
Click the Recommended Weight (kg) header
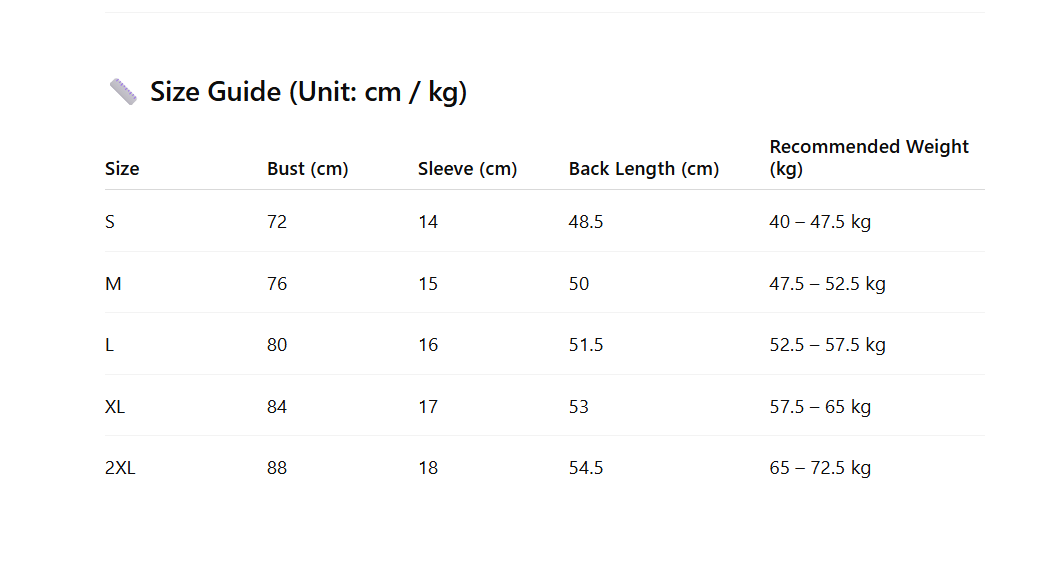pyautogui.click(x=868, y=157)
